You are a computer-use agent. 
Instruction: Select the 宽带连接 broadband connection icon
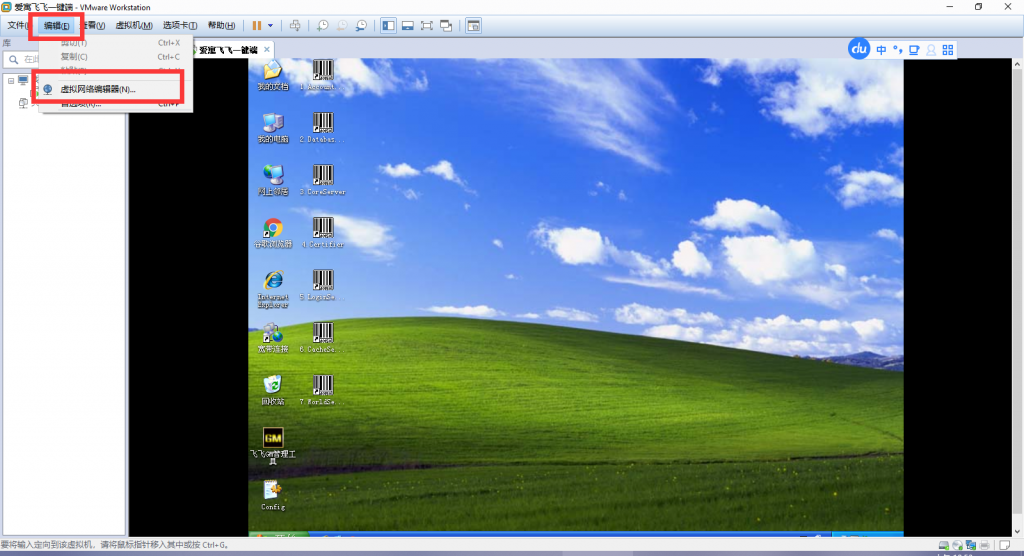[273, 338]
